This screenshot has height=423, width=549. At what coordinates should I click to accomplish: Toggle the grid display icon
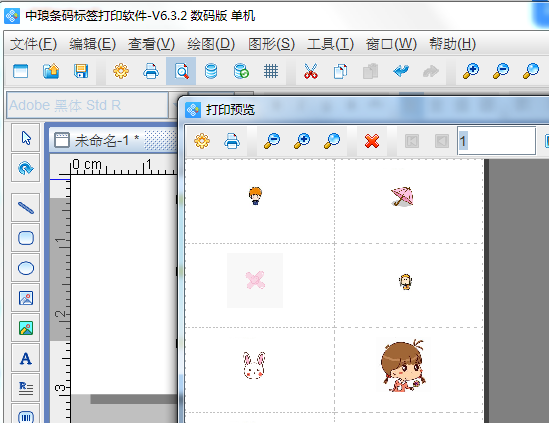(x=271, y=71)
